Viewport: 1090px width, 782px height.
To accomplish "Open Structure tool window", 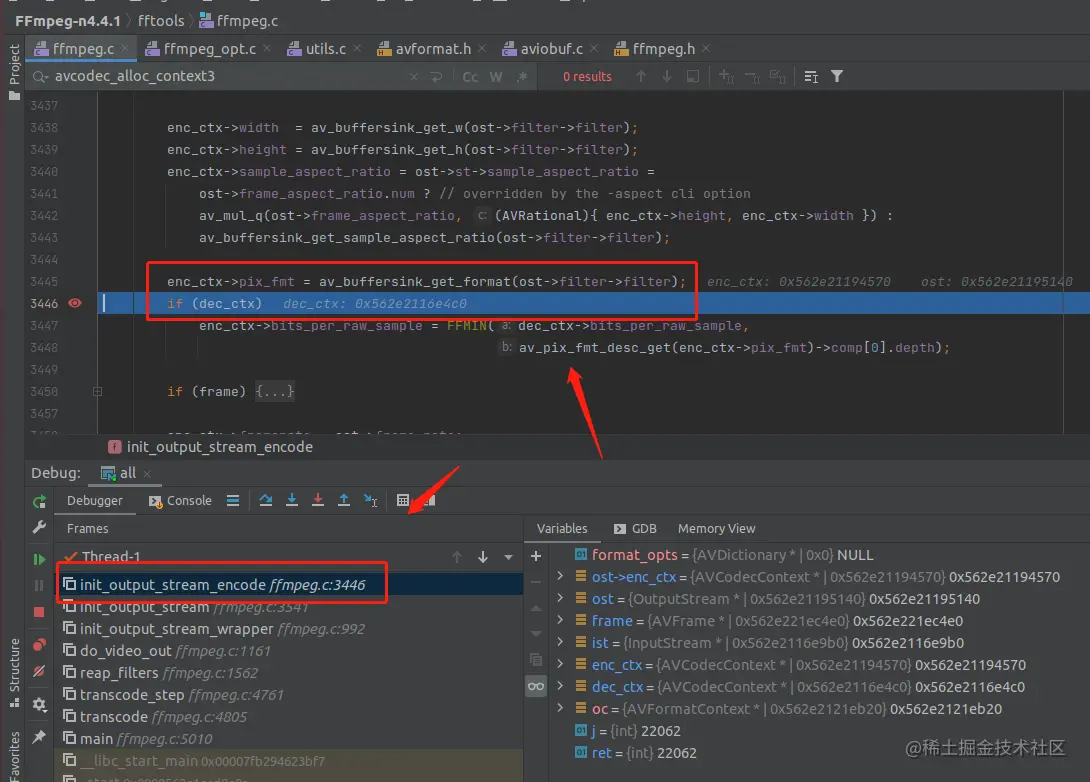I will click(x=14, y=672).
